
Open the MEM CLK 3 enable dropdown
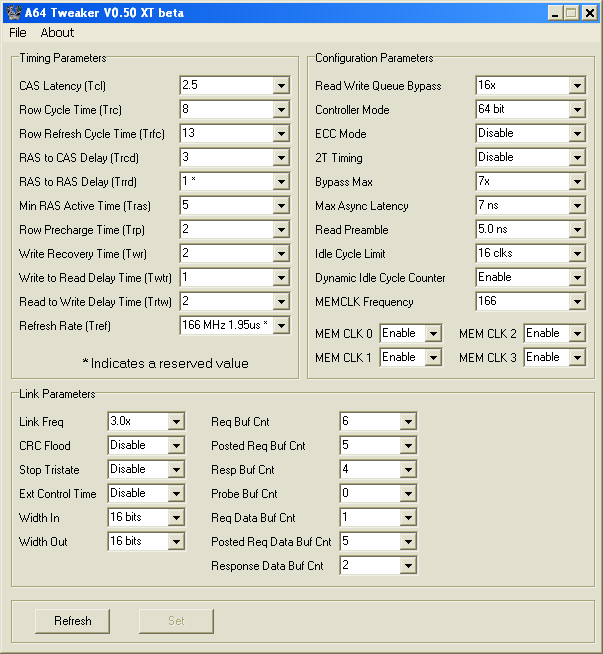[577, 357]
